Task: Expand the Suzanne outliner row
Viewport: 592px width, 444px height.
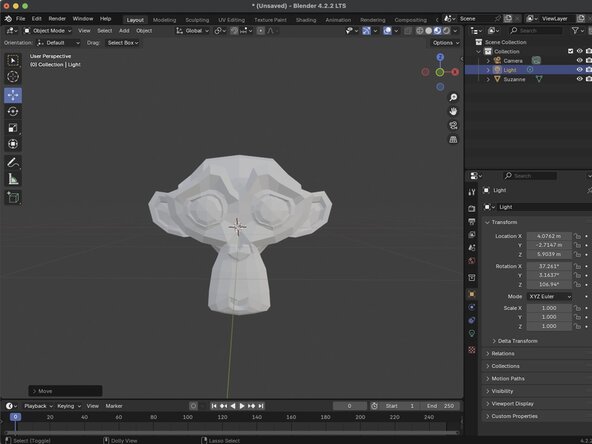Action: 488,79
